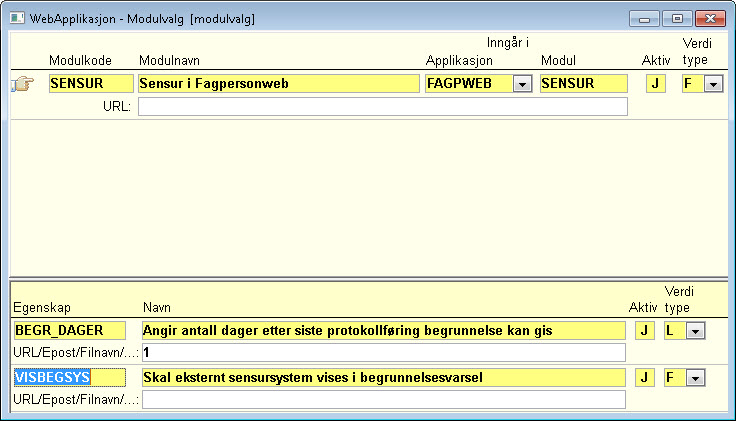Open Verdi type dropdown for BEGR_DAGER
The width and height of the screenshot is (736, 421).
[x=696, y=331]
